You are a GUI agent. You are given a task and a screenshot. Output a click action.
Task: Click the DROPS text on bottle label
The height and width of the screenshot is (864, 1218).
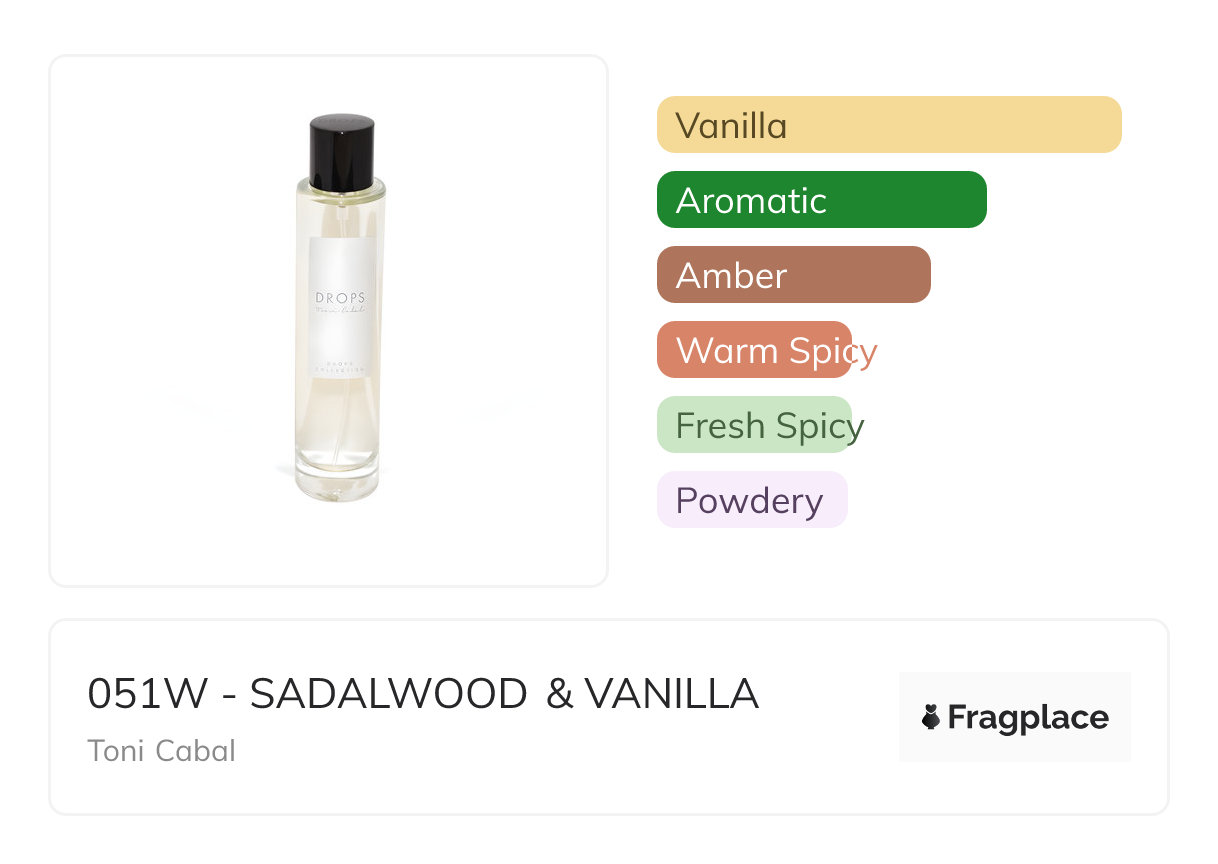point(341,297)
